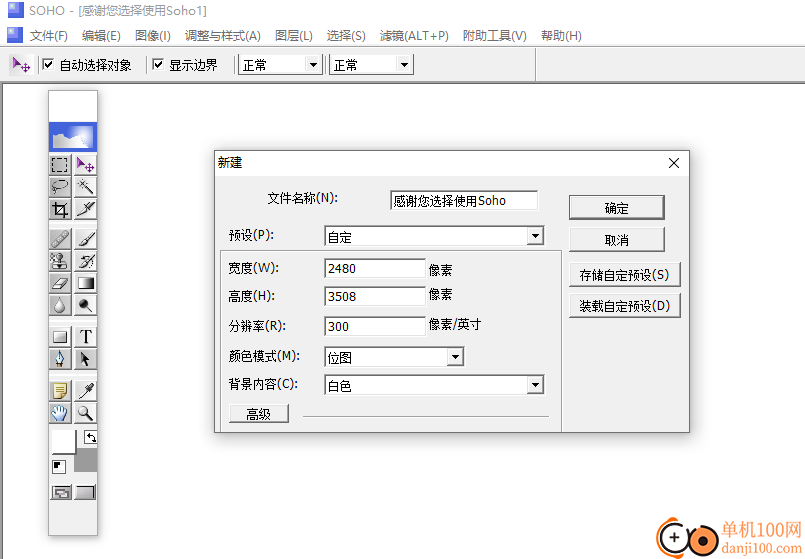Screen dimensions: 805x559
Task: Click the 高级 button
Action: (258, 414)
